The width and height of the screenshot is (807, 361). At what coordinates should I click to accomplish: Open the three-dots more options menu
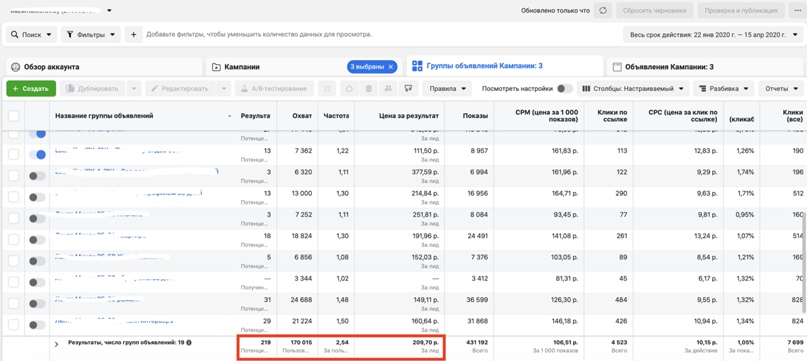click(x=797, y=10)
